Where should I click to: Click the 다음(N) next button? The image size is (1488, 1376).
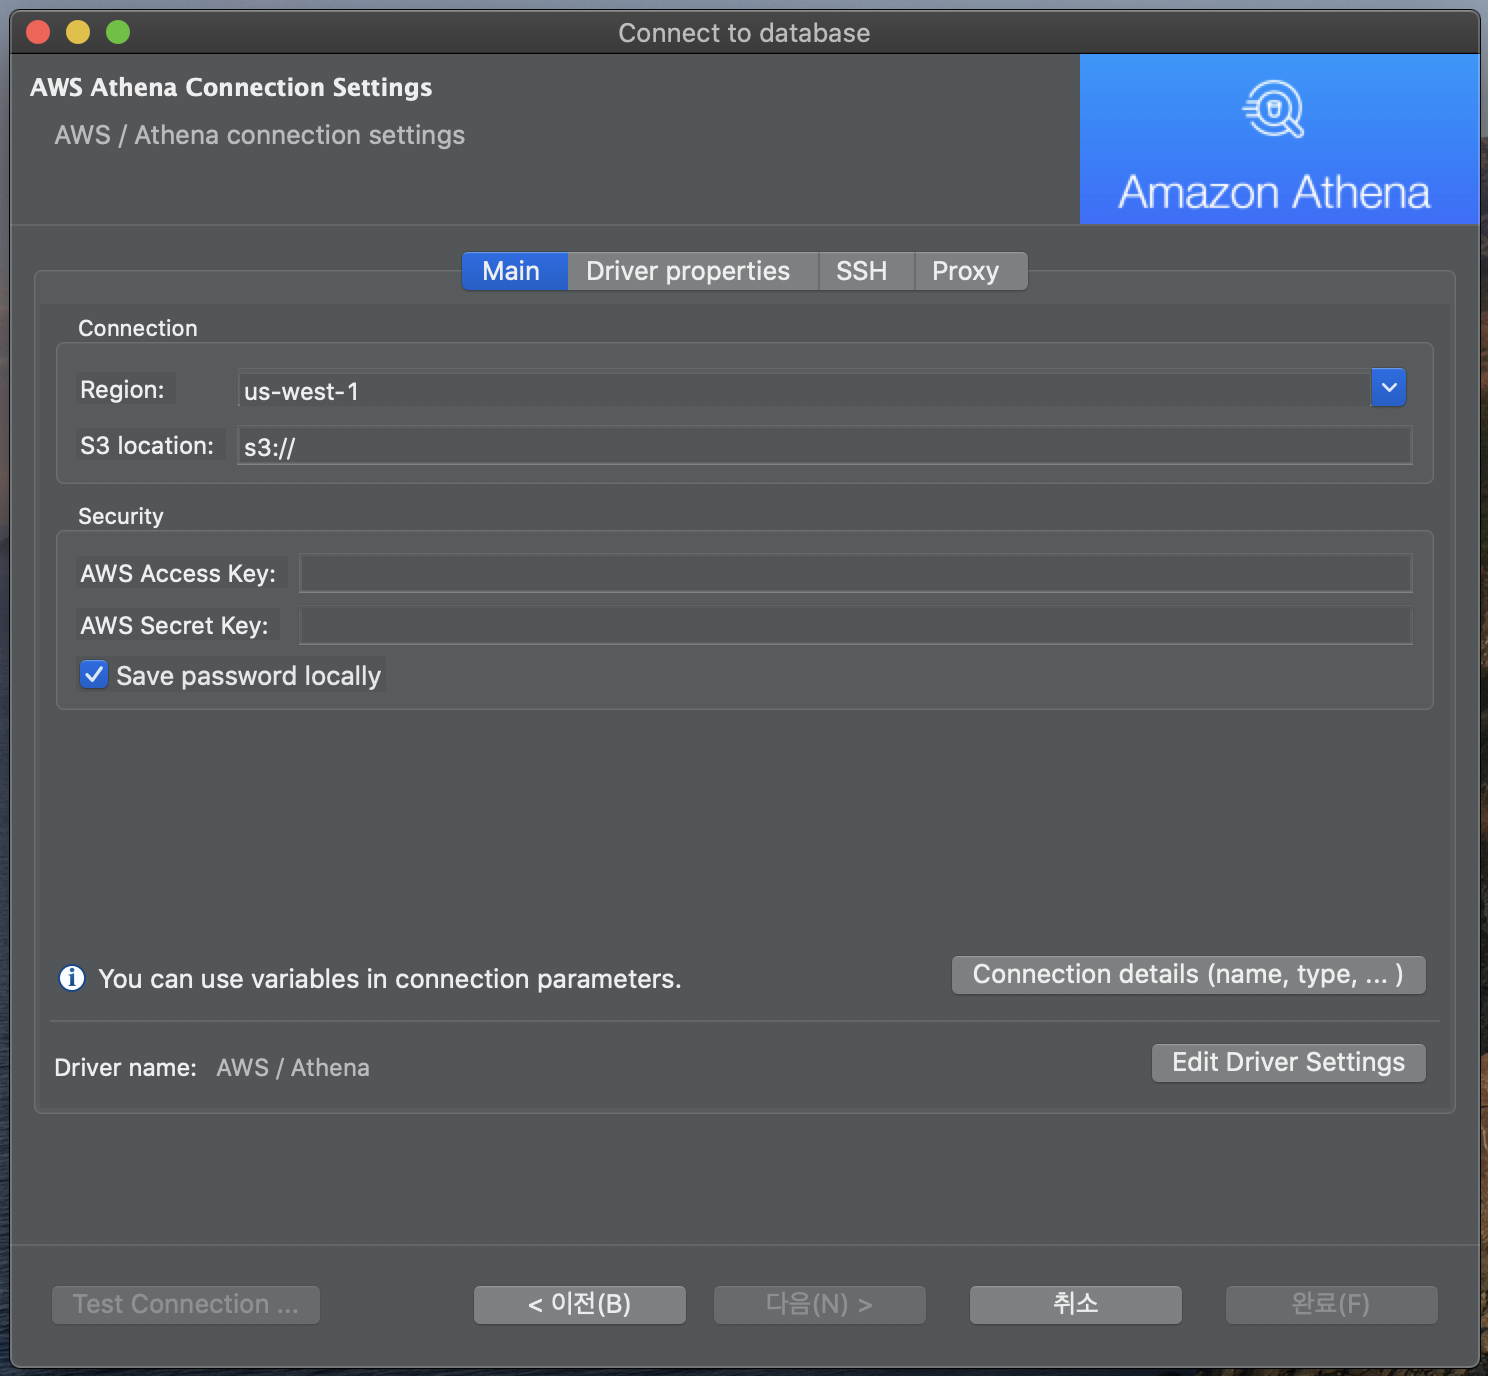(x=820, y=1304)
